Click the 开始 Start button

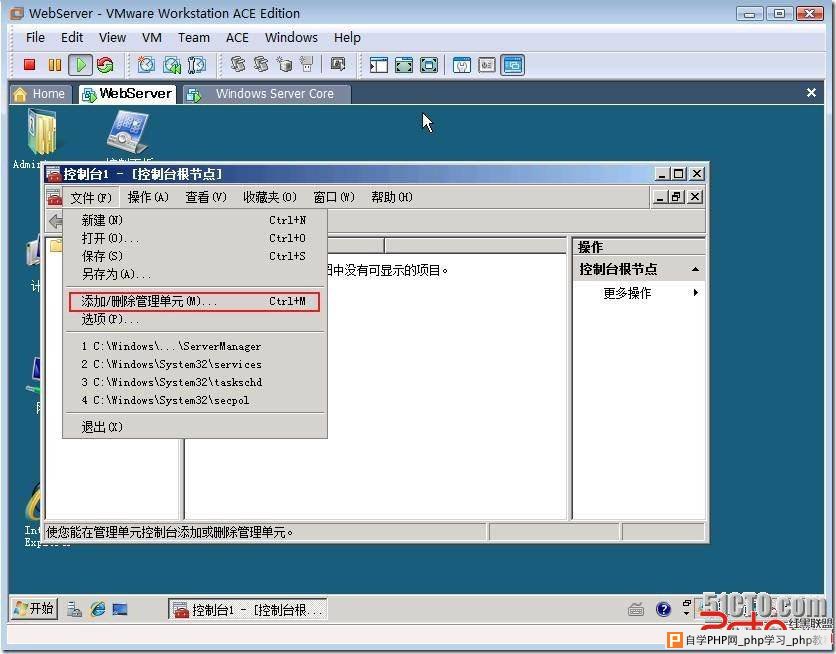click(35, 609)
